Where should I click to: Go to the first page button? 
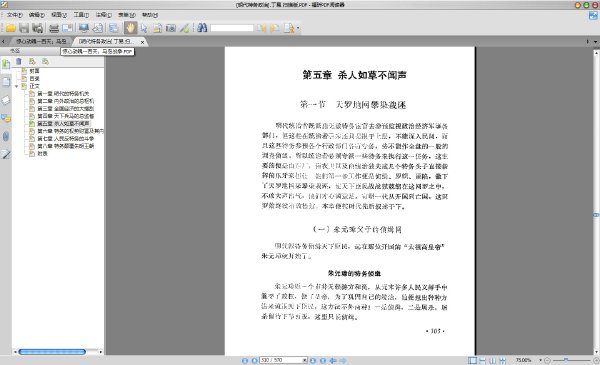point(245,360)
